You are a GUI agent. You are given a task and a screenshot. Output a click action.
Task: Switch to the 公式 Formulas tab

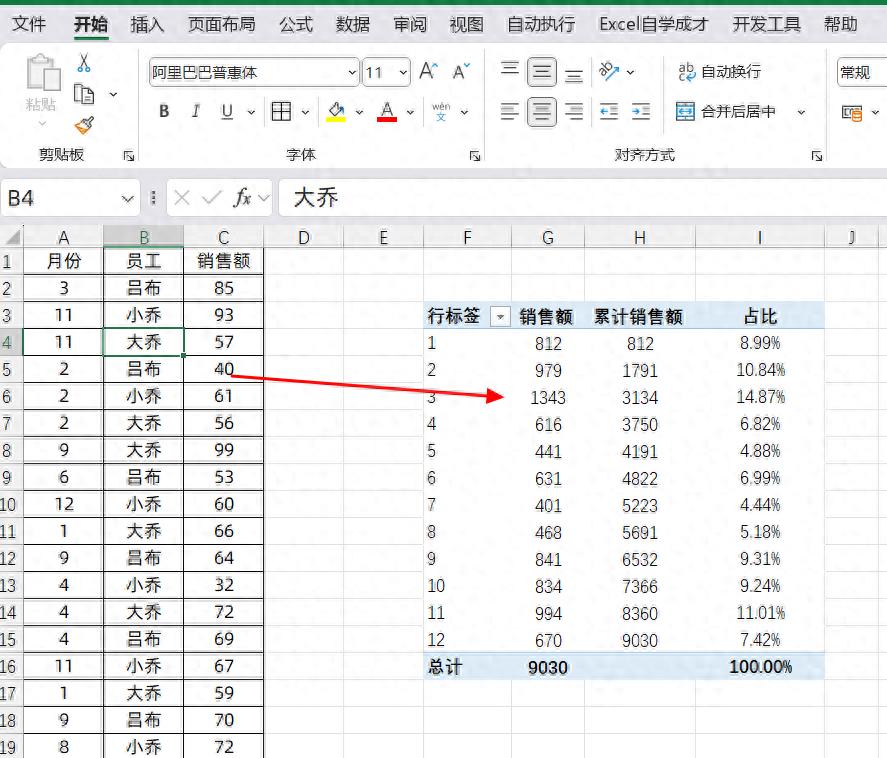[x=296, y=24]
